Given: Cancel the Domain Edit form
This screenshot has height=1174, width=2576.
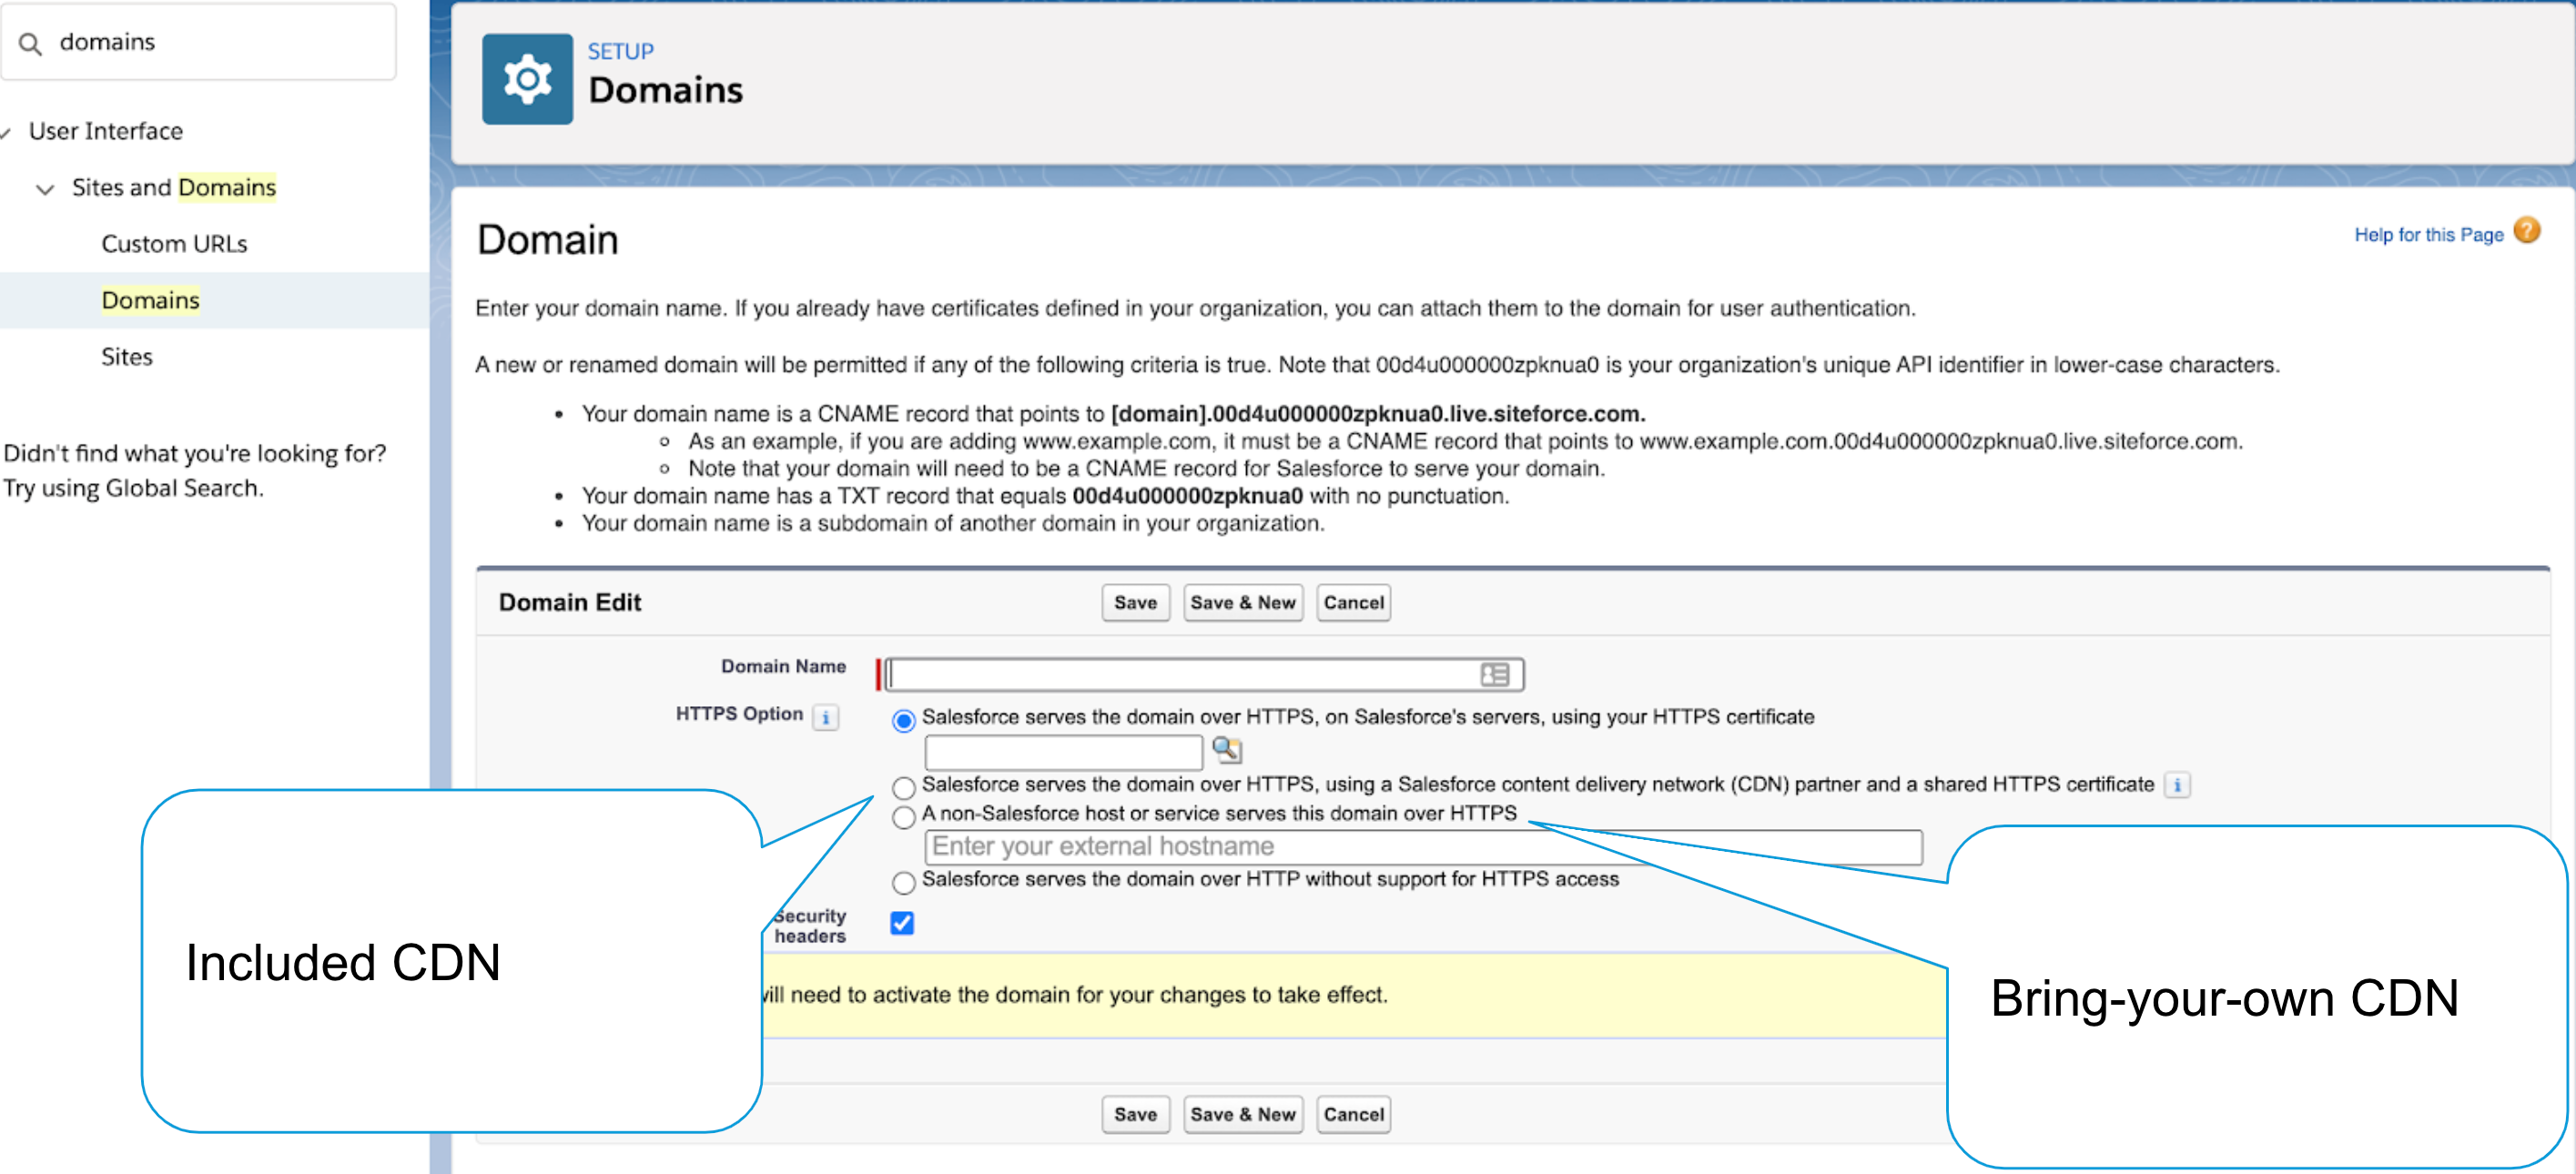Looking at the screenshot, I should click(x=1353, y=602).
